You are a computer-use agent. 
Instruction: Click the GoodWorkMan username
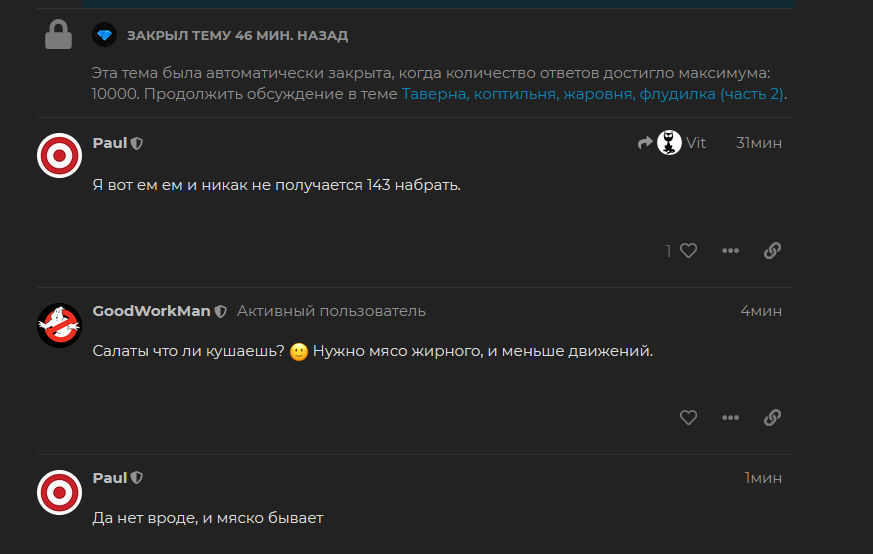151,311
